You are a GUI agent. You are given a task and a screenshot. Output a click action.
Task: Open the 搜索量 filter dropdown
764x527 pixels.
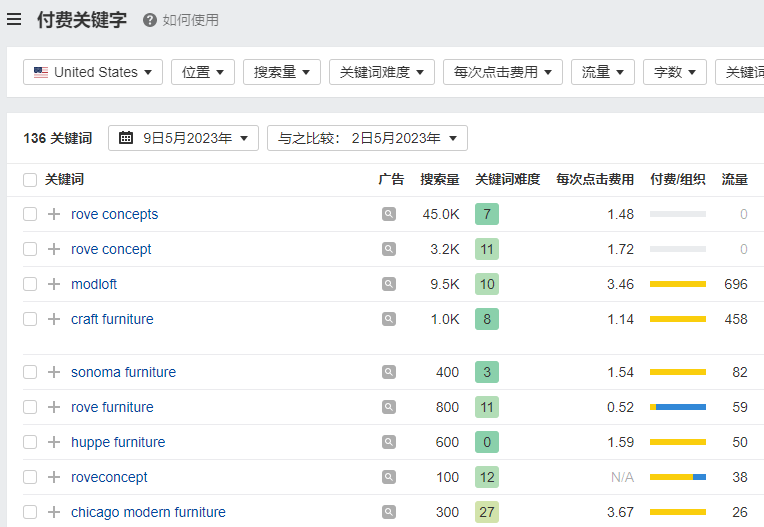point(282,72)
